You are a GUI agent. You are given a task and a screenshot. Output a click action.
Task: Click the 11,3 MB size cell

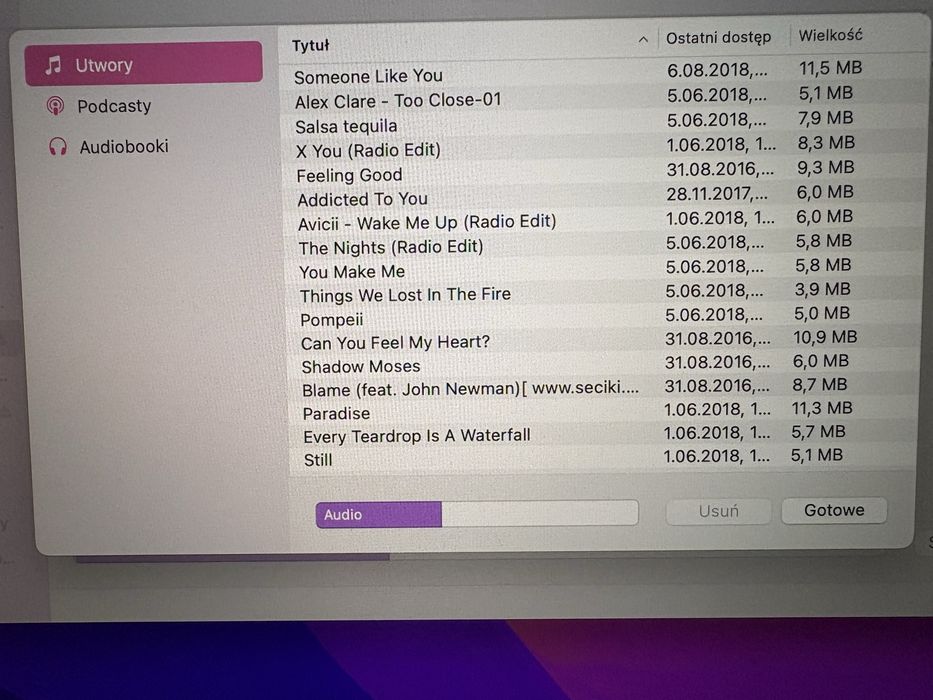822,408
